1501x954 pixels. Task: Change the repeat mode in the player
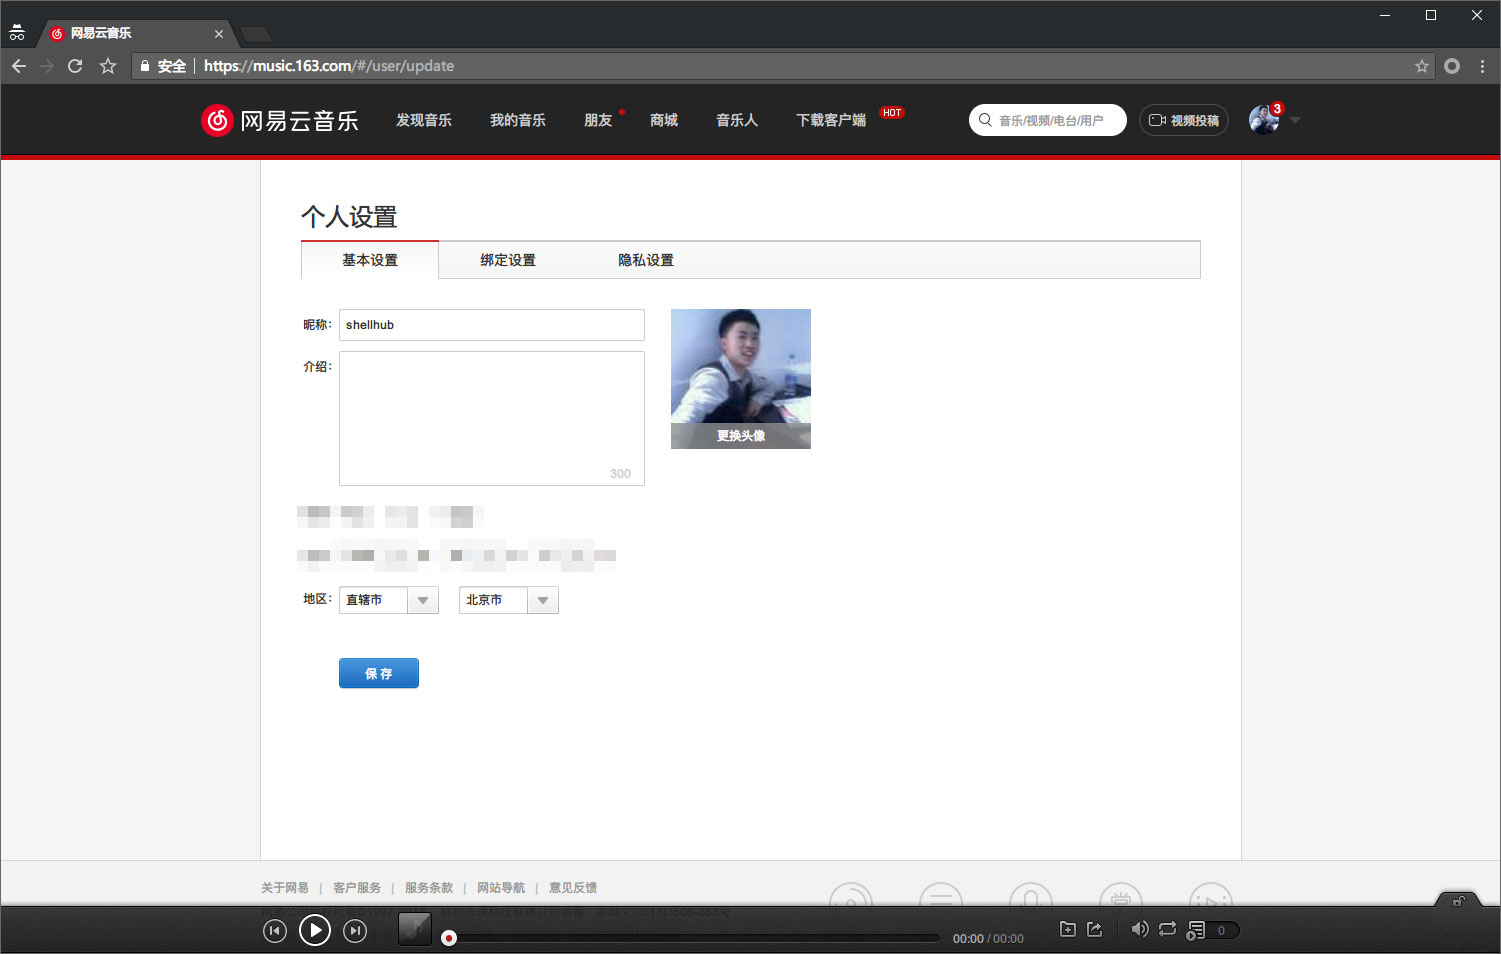1167,930
